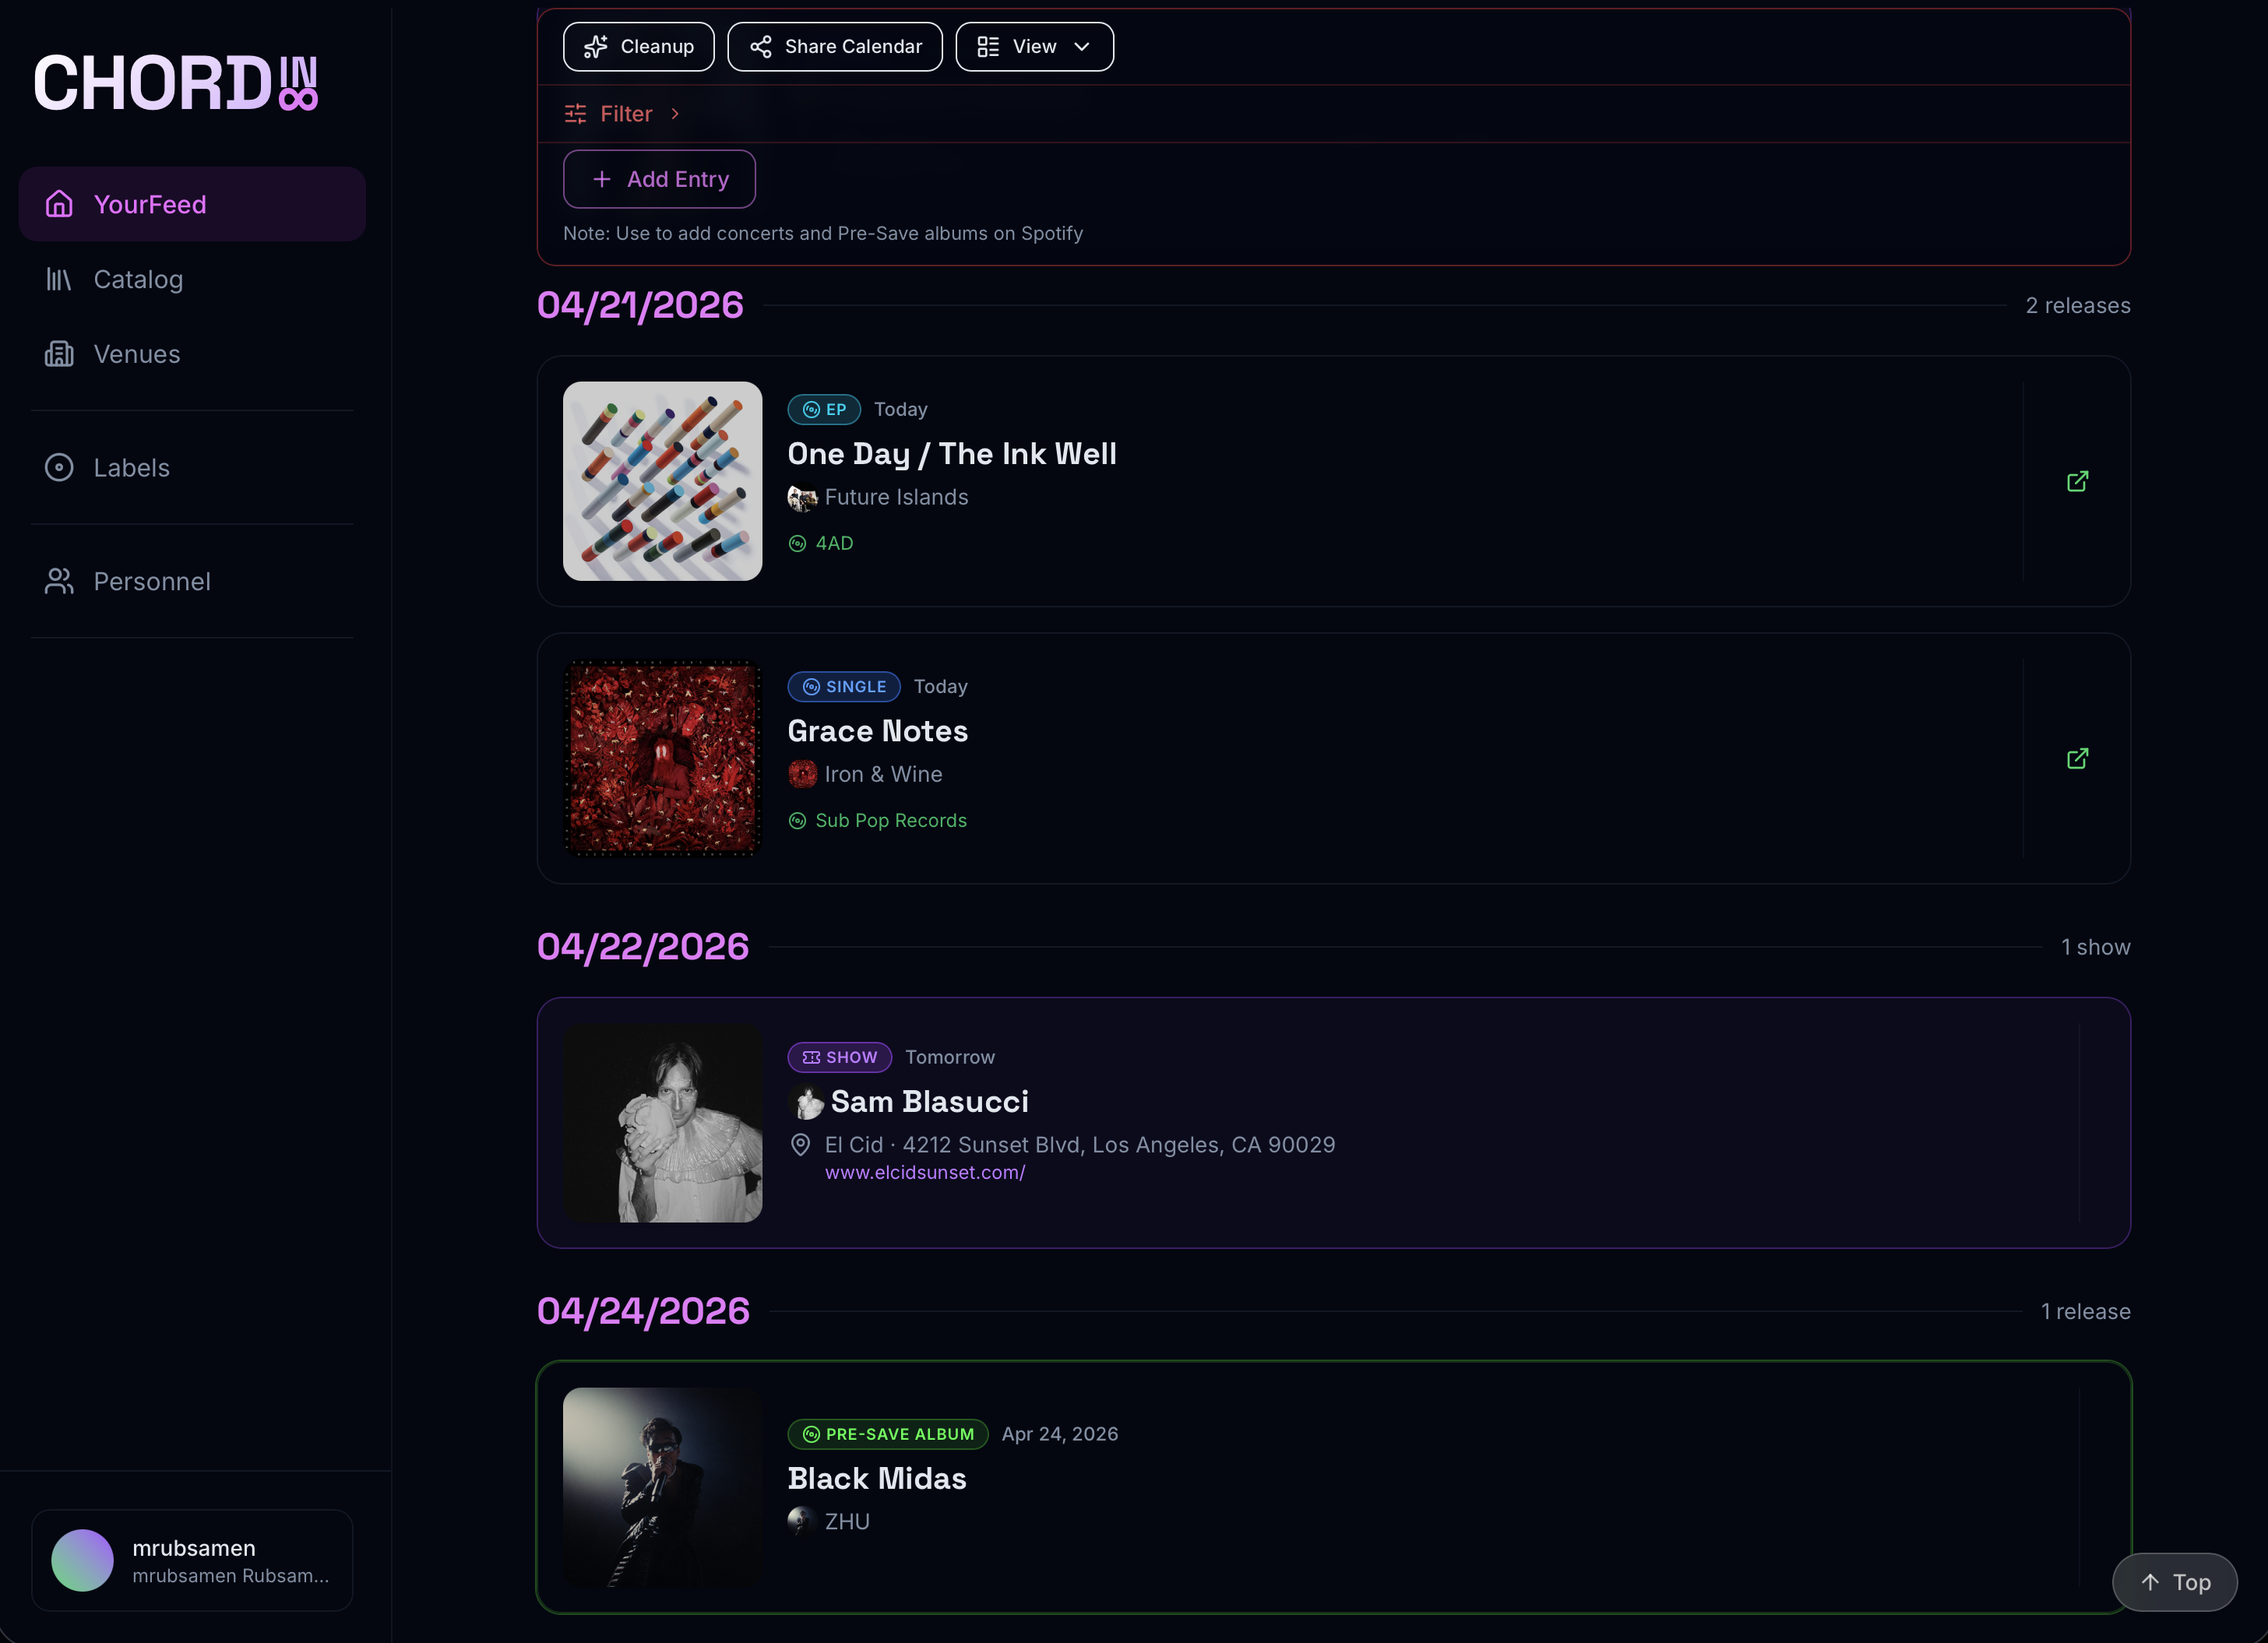
Task: Click the Filter sliders icon
Action: tap(575, 114)
